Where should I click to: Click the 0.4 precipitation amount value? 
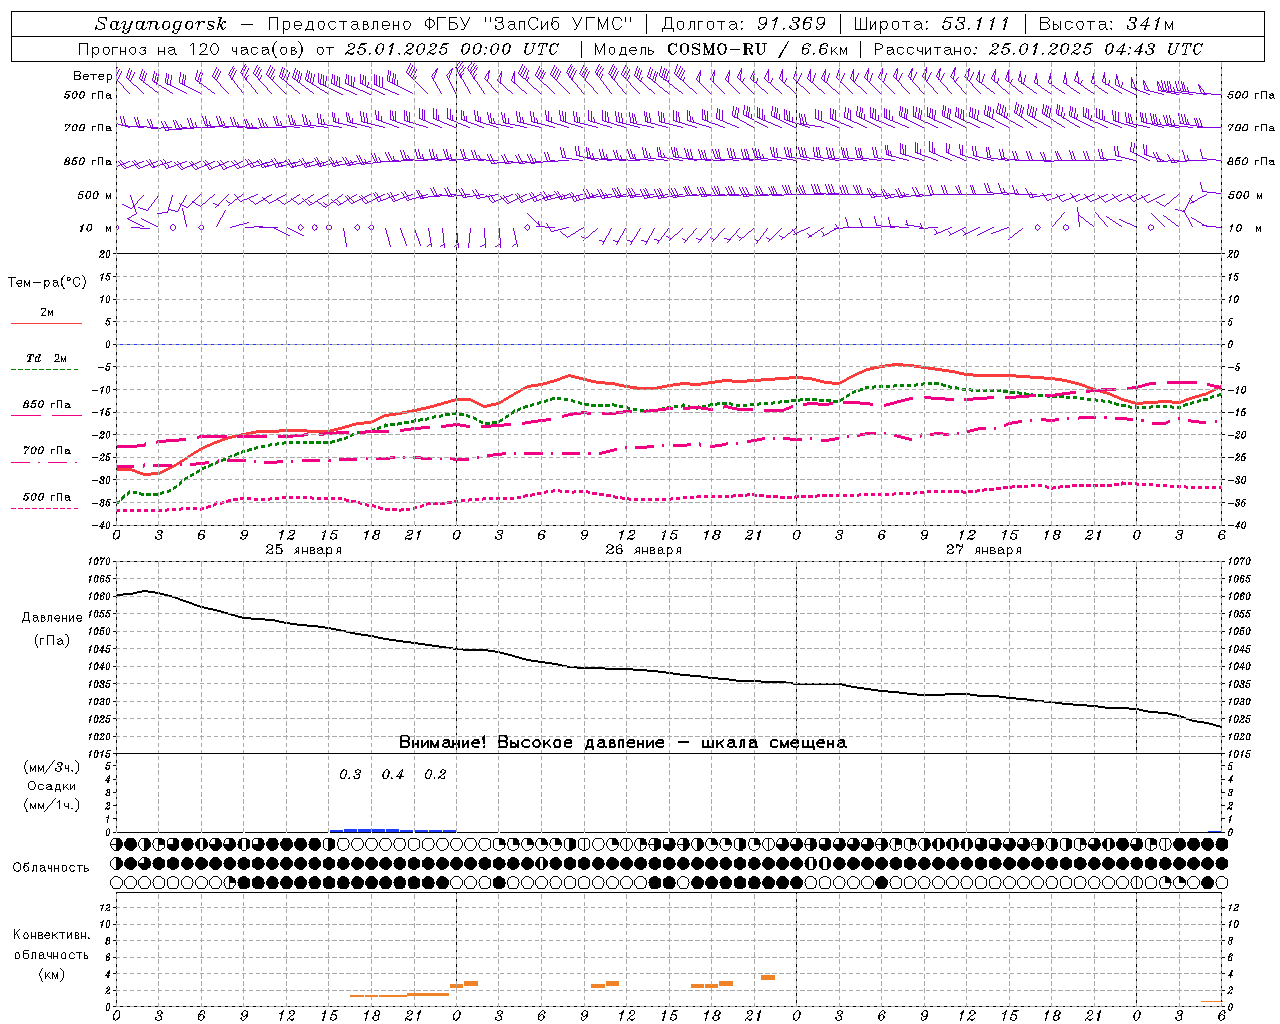[393, 775]
